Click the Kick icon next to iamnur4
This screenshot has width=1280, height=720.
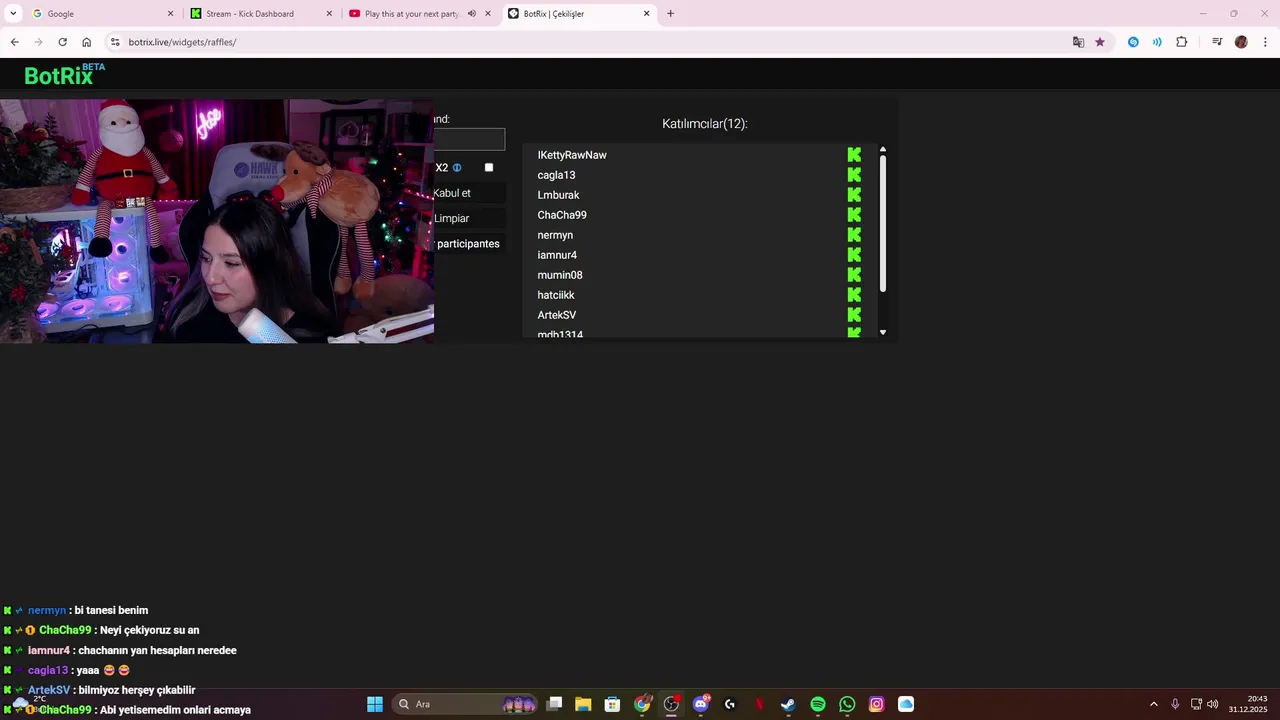[854, 255]
